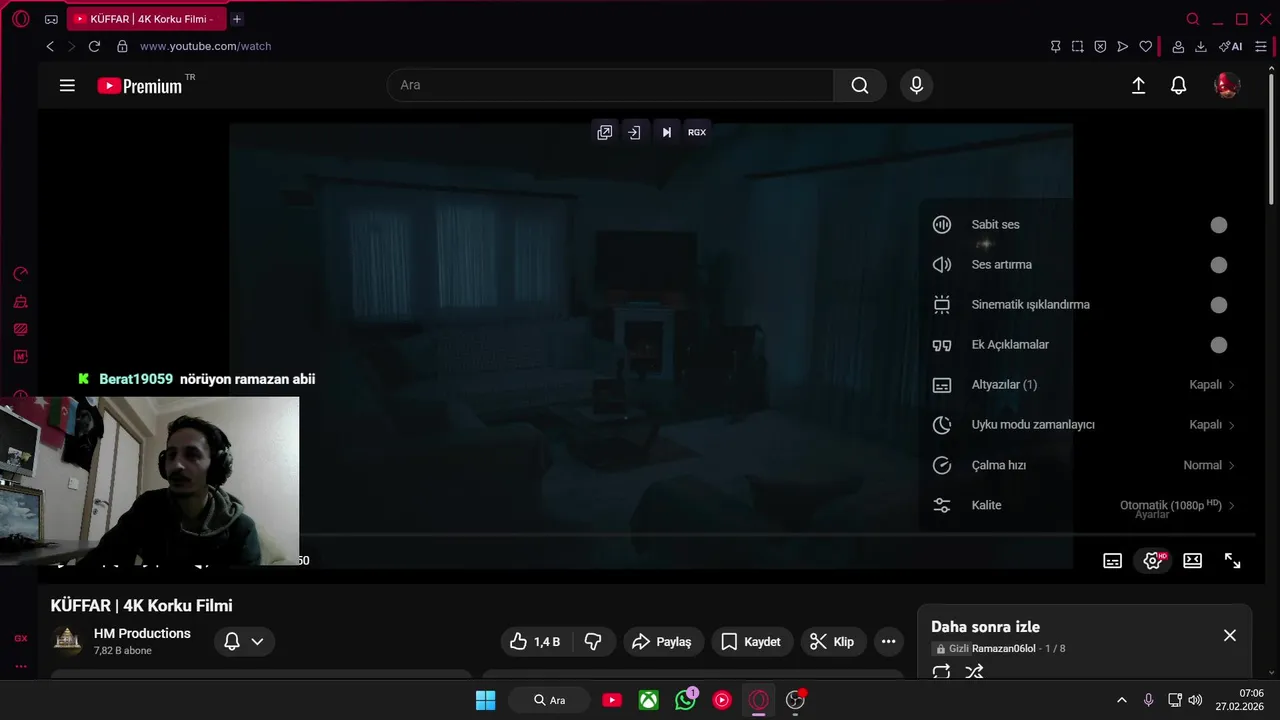Pop out video with the detach icon
This screenshot has height=720, width=1280.
click(605, 132)
